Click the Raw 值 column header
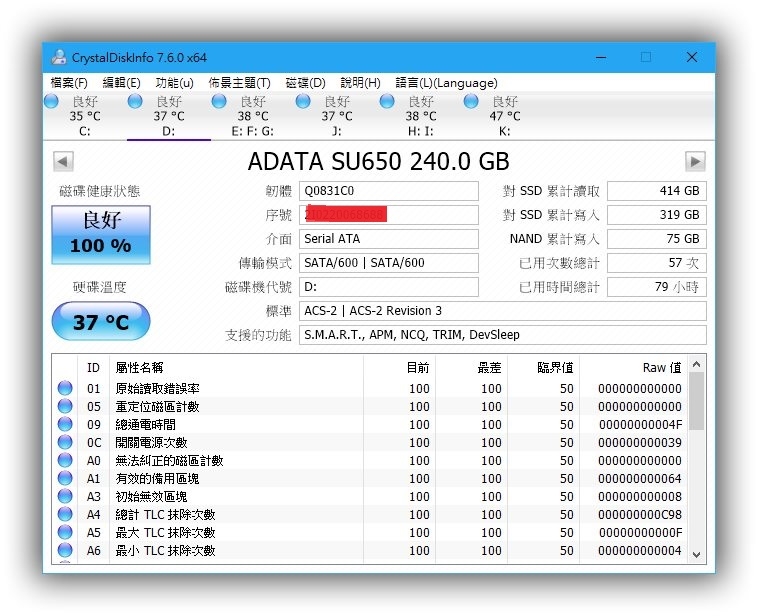The width and height of the screenshot is (758, 616). (633, 367)
